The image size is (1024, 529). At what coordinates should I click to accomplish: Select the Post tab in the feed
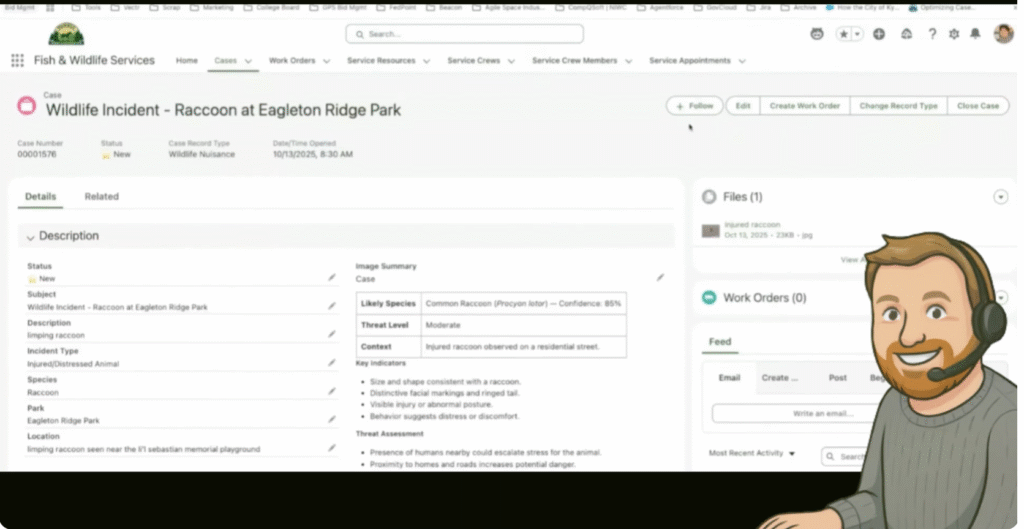[x=837, y=378]
